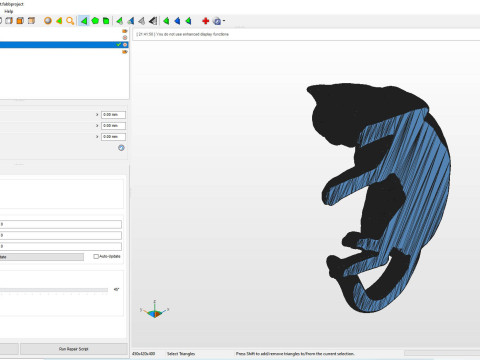Screen dimensions: 480x360
Task: Click the last wide text field above Update
Action: [61, 246]
